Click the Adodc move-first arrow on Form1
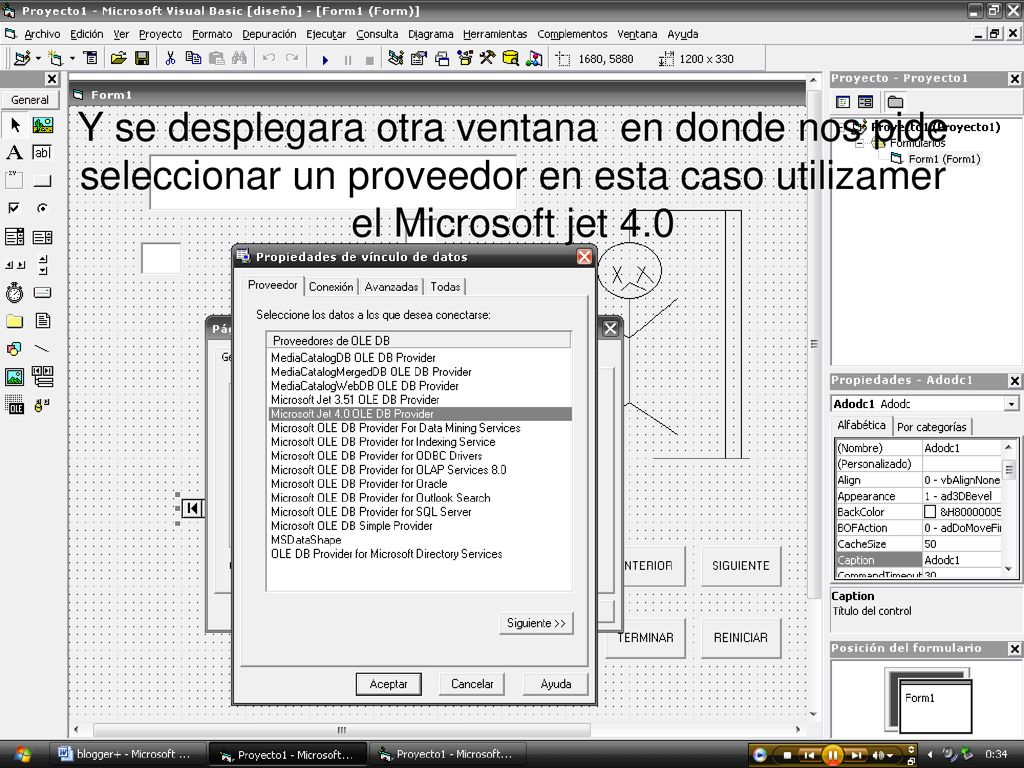Screen dimensions: 1024x768 (x=192, y=508)
